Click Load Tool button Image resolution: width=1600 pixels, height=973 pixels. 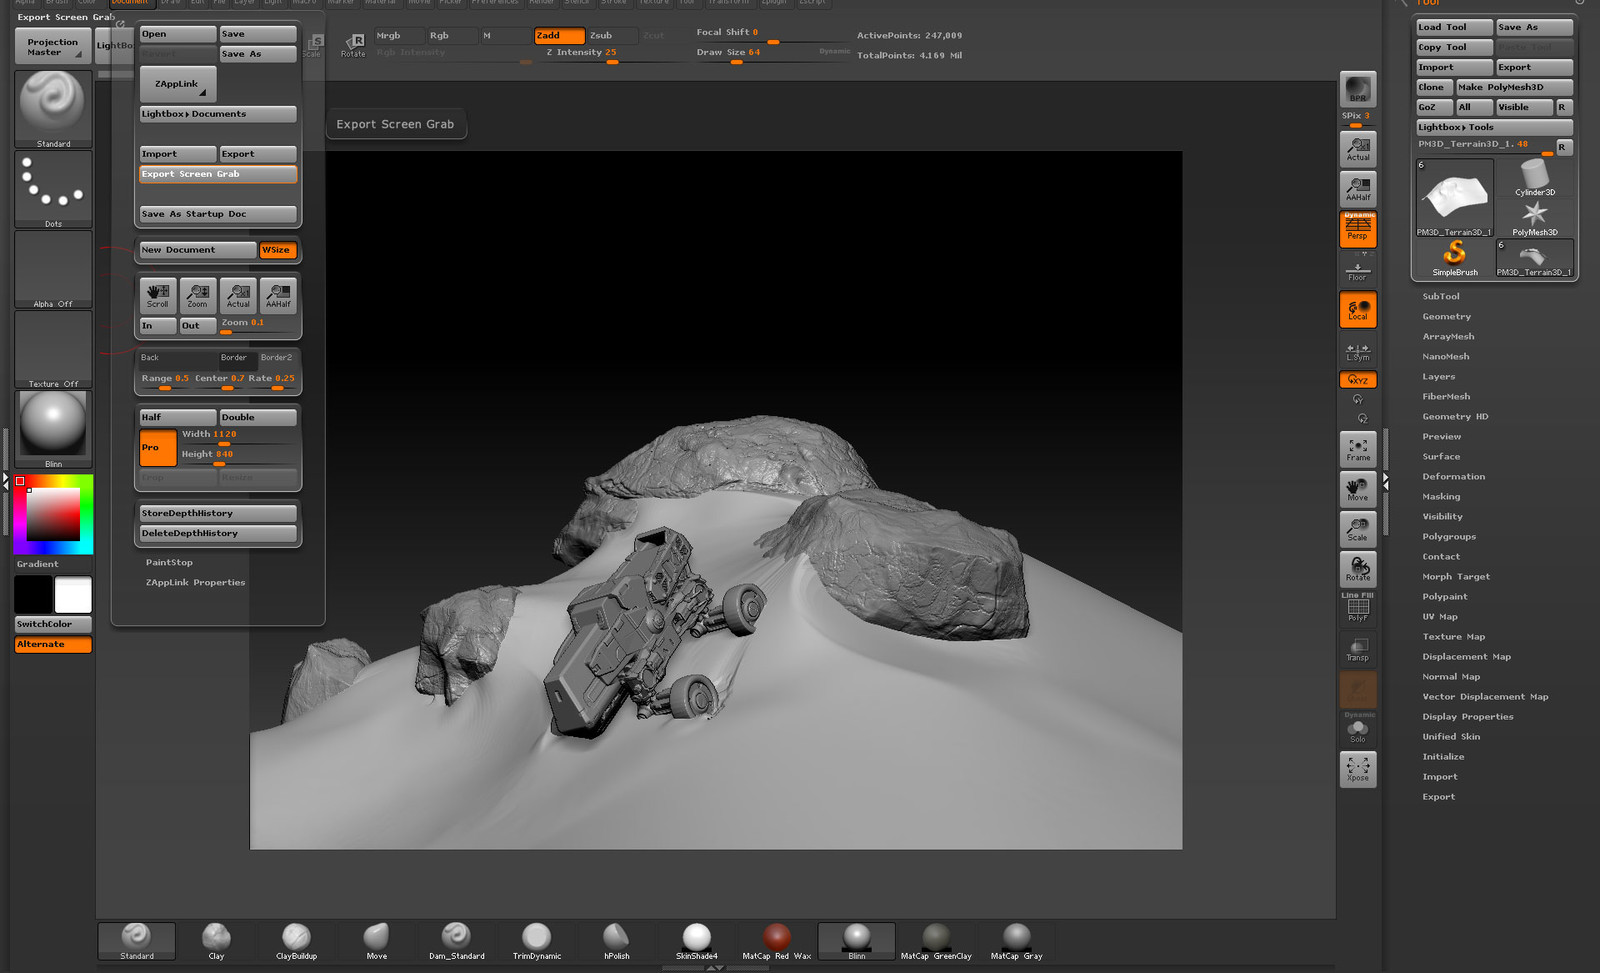click(x=1454, y=27)
